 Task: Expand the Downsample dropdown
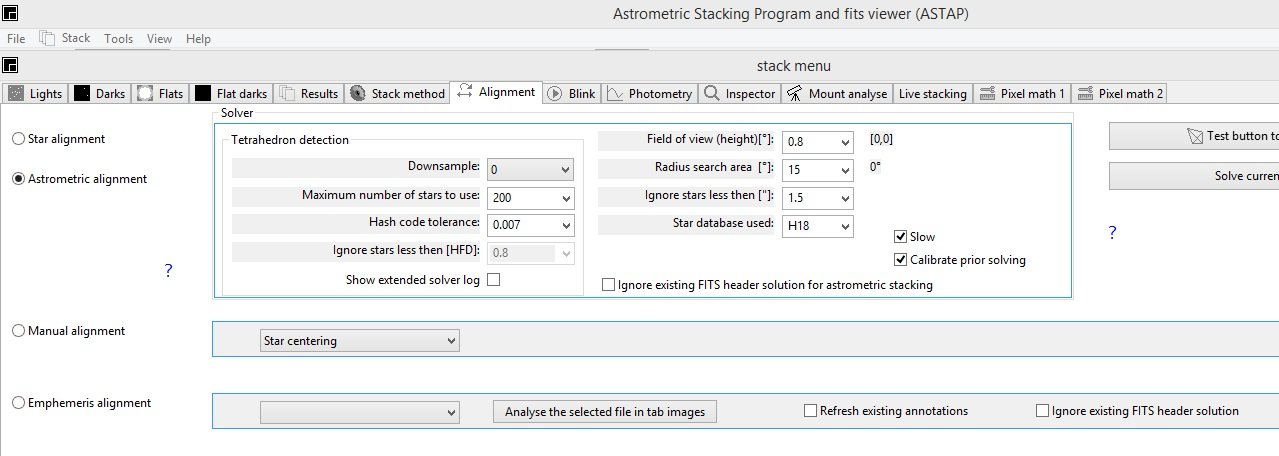point(566,169)
